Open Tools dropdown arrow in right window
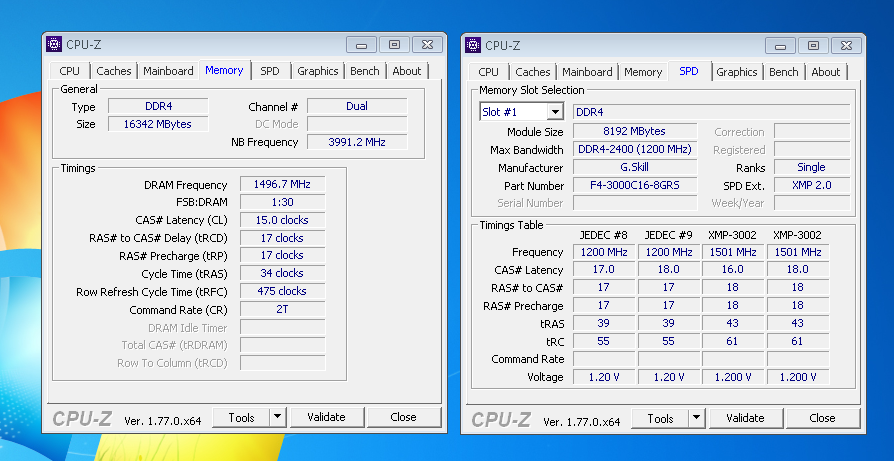The height and width of the screenshot is (461, 894). point(697,418)
